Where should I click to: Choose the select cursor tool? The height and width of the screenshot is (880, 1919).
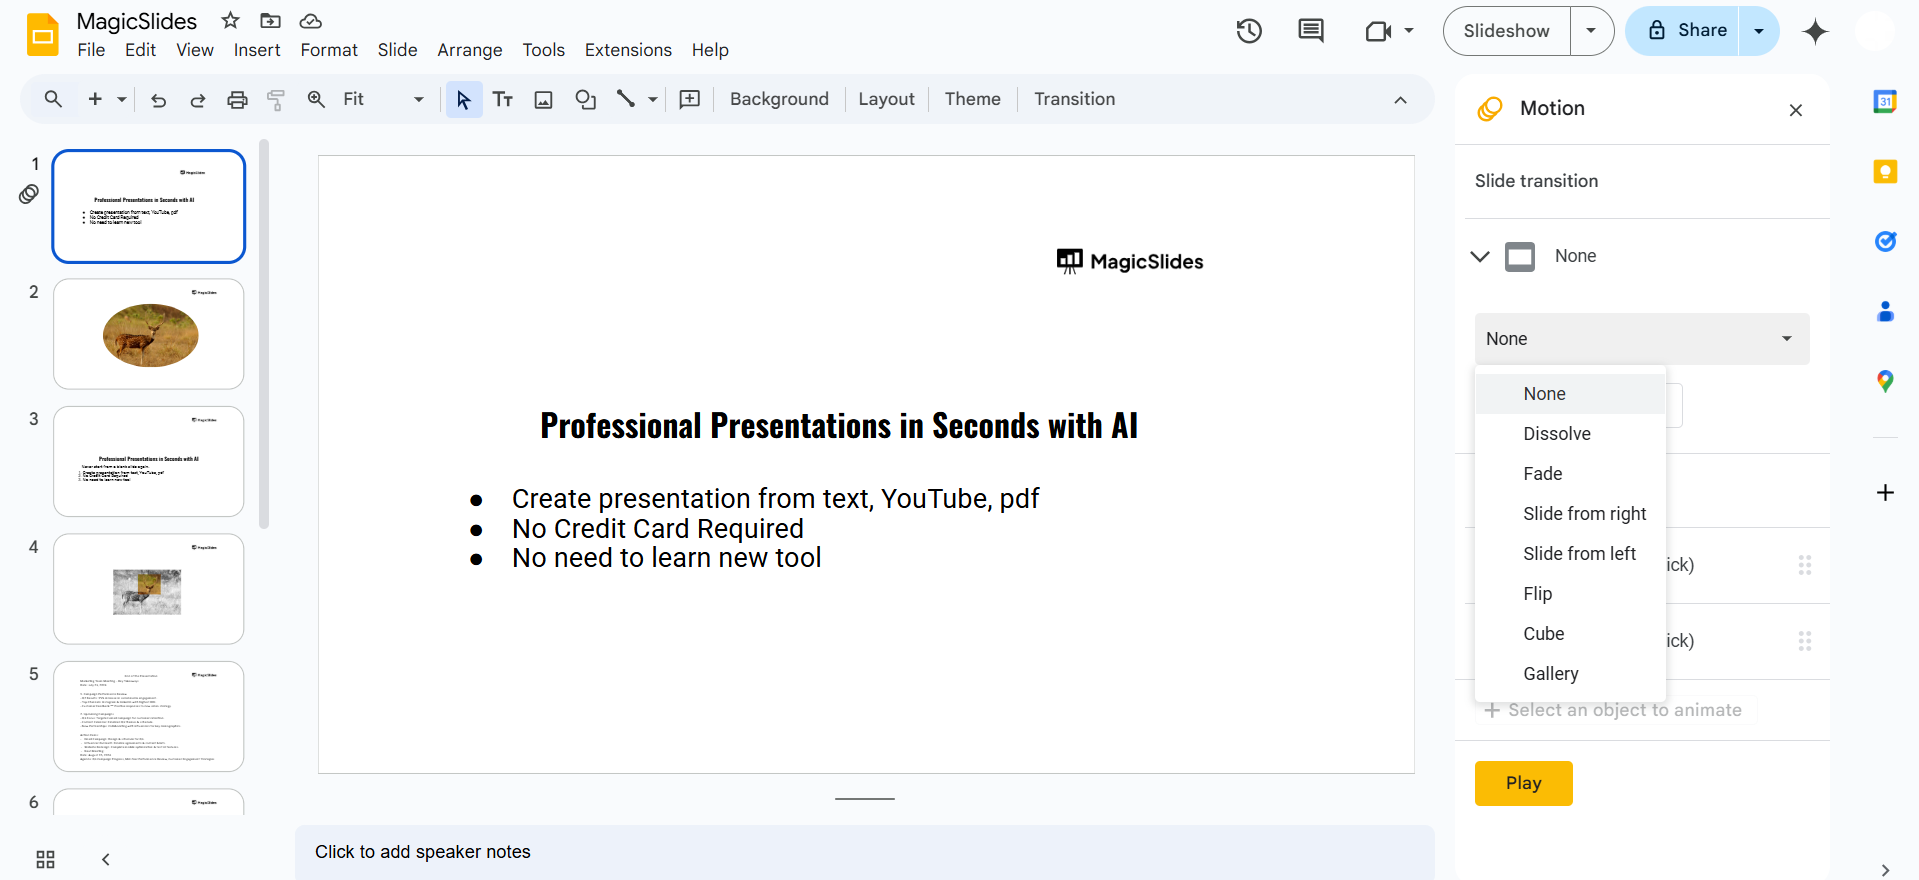coord(463,99)
